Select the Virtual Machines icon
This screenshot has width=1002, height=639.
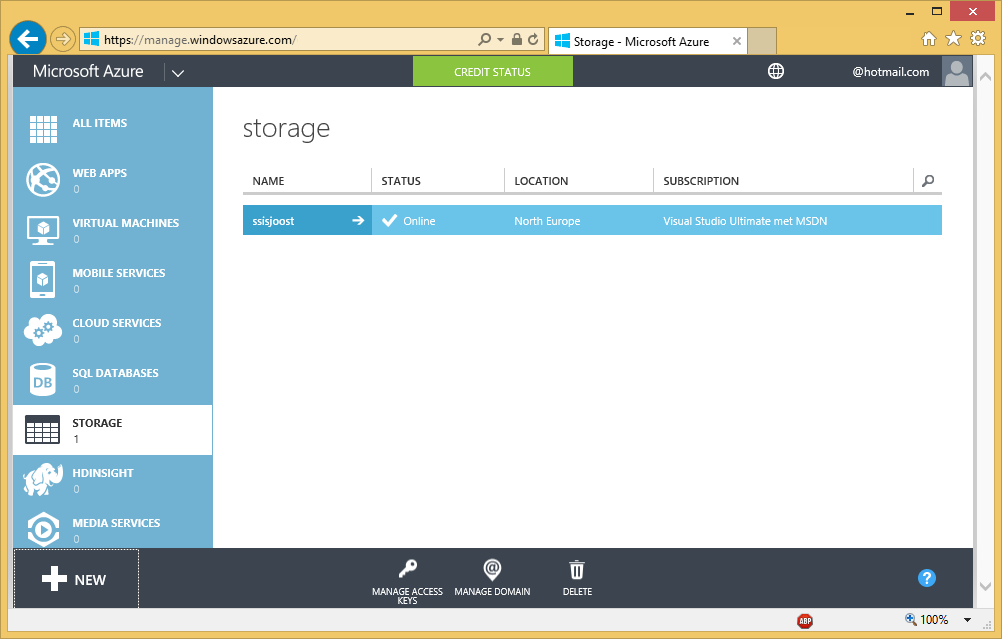[42, 229]
